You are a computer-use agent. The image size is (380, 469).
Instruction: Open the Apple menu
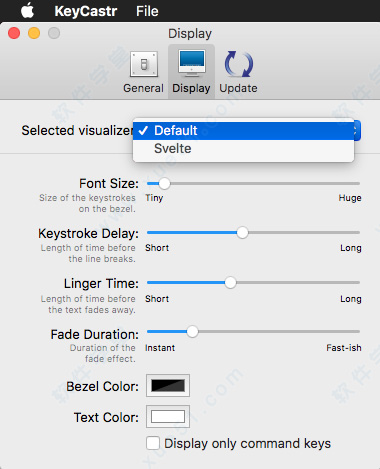pyautogui.click(x=27, y=11)
